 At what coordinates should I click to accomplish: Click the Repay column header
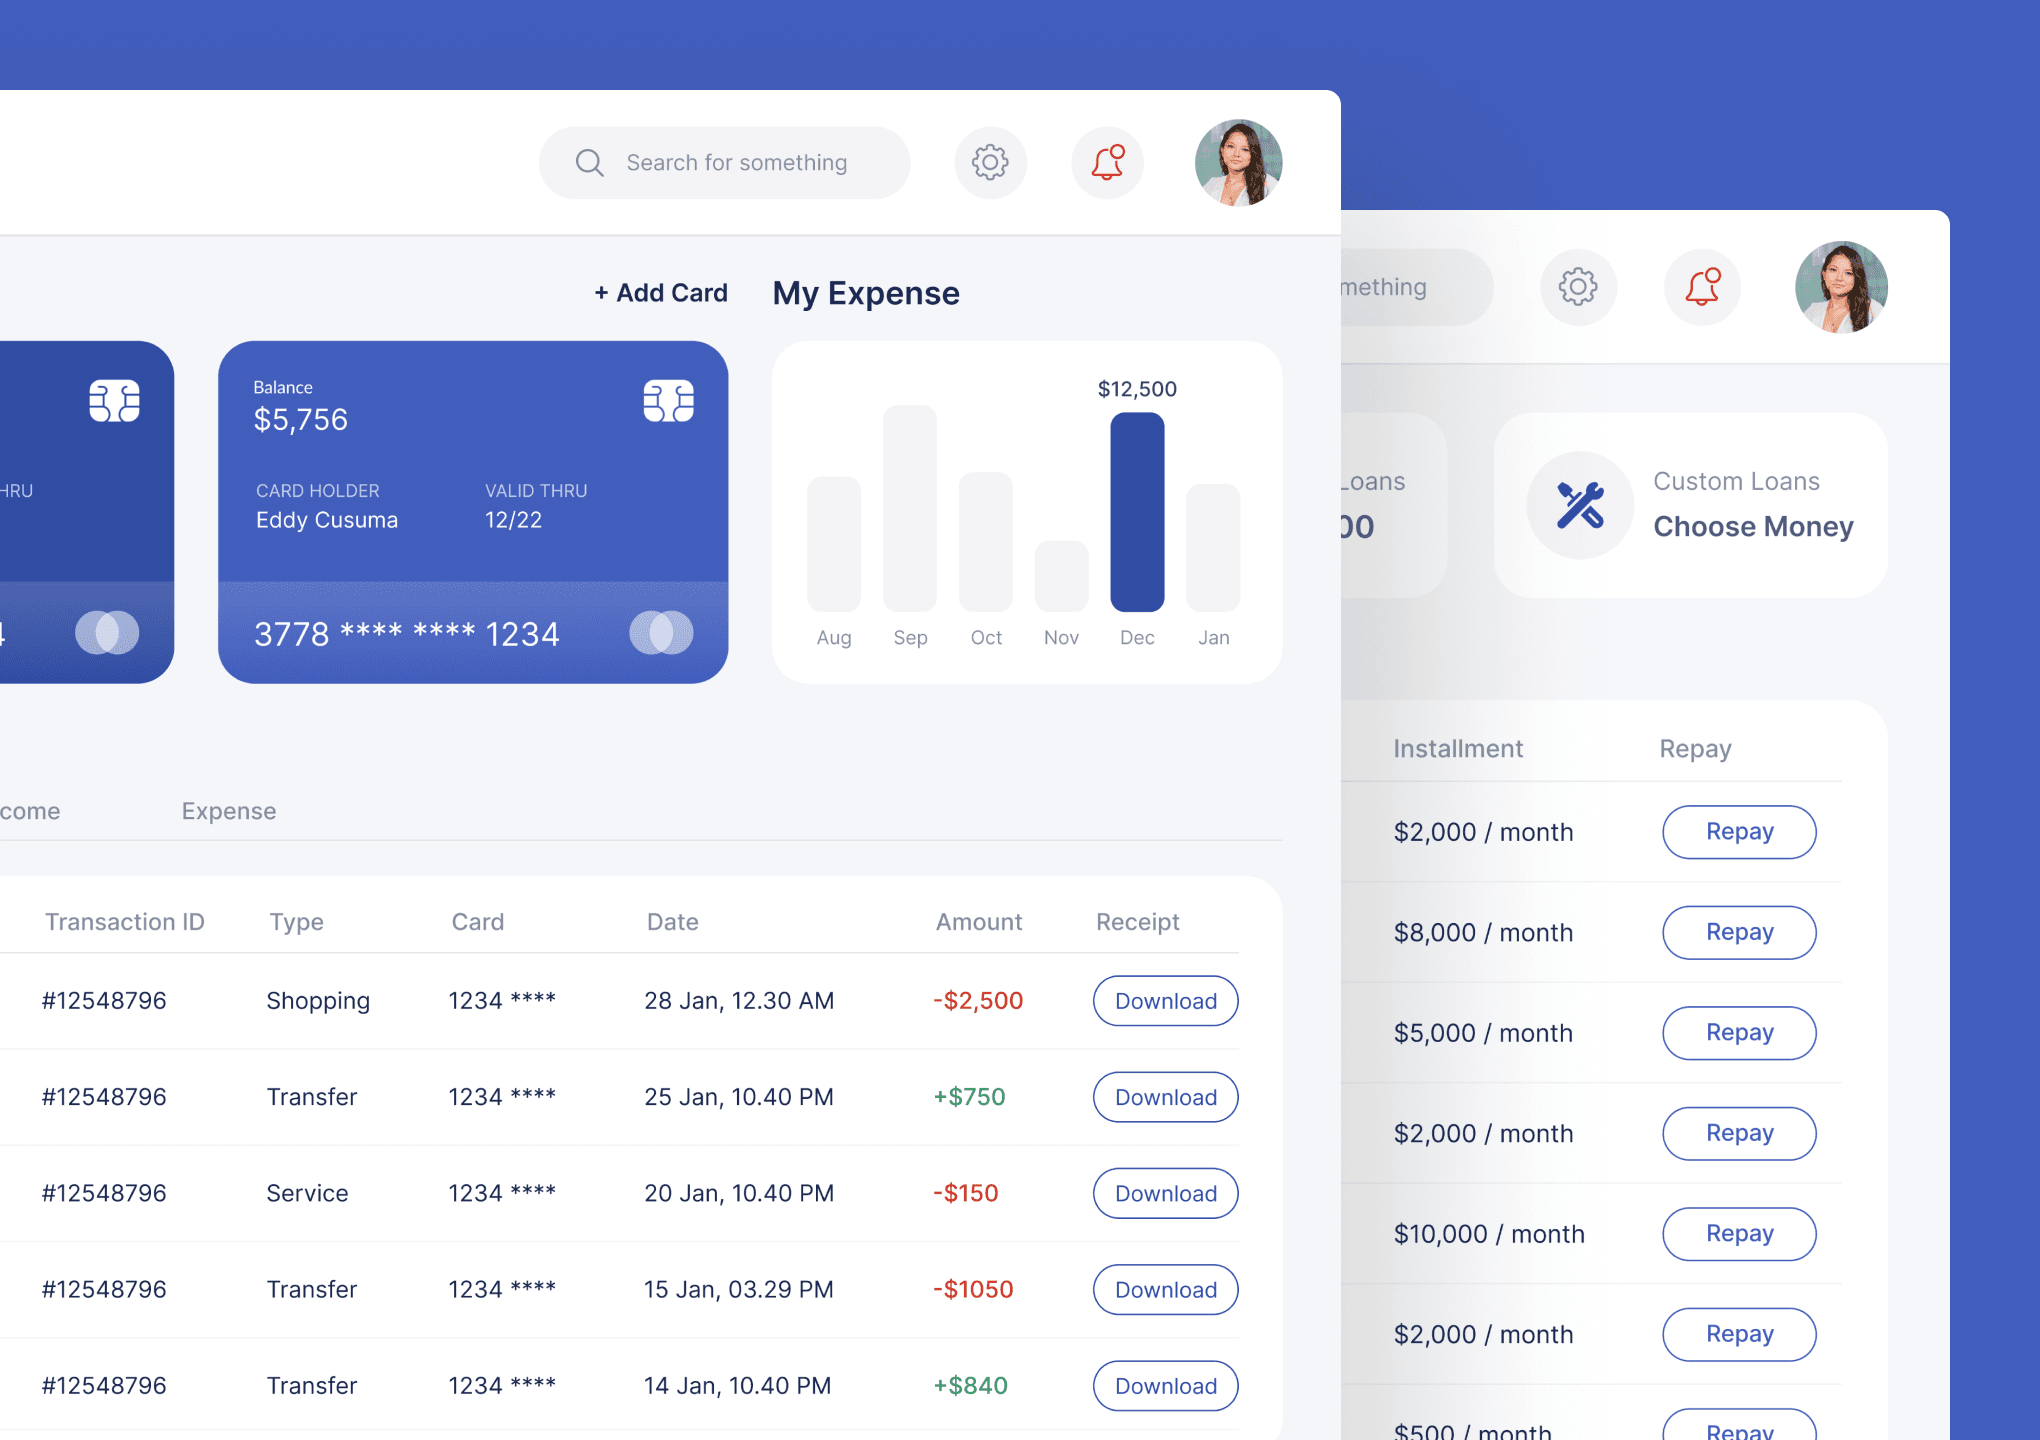1695,749
